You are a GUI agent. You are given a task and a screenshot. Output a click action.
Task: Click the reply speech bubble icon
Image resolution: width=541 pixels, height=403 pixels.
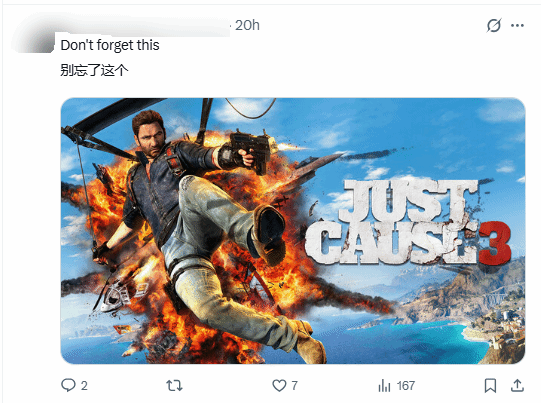(x=68, y=385)
